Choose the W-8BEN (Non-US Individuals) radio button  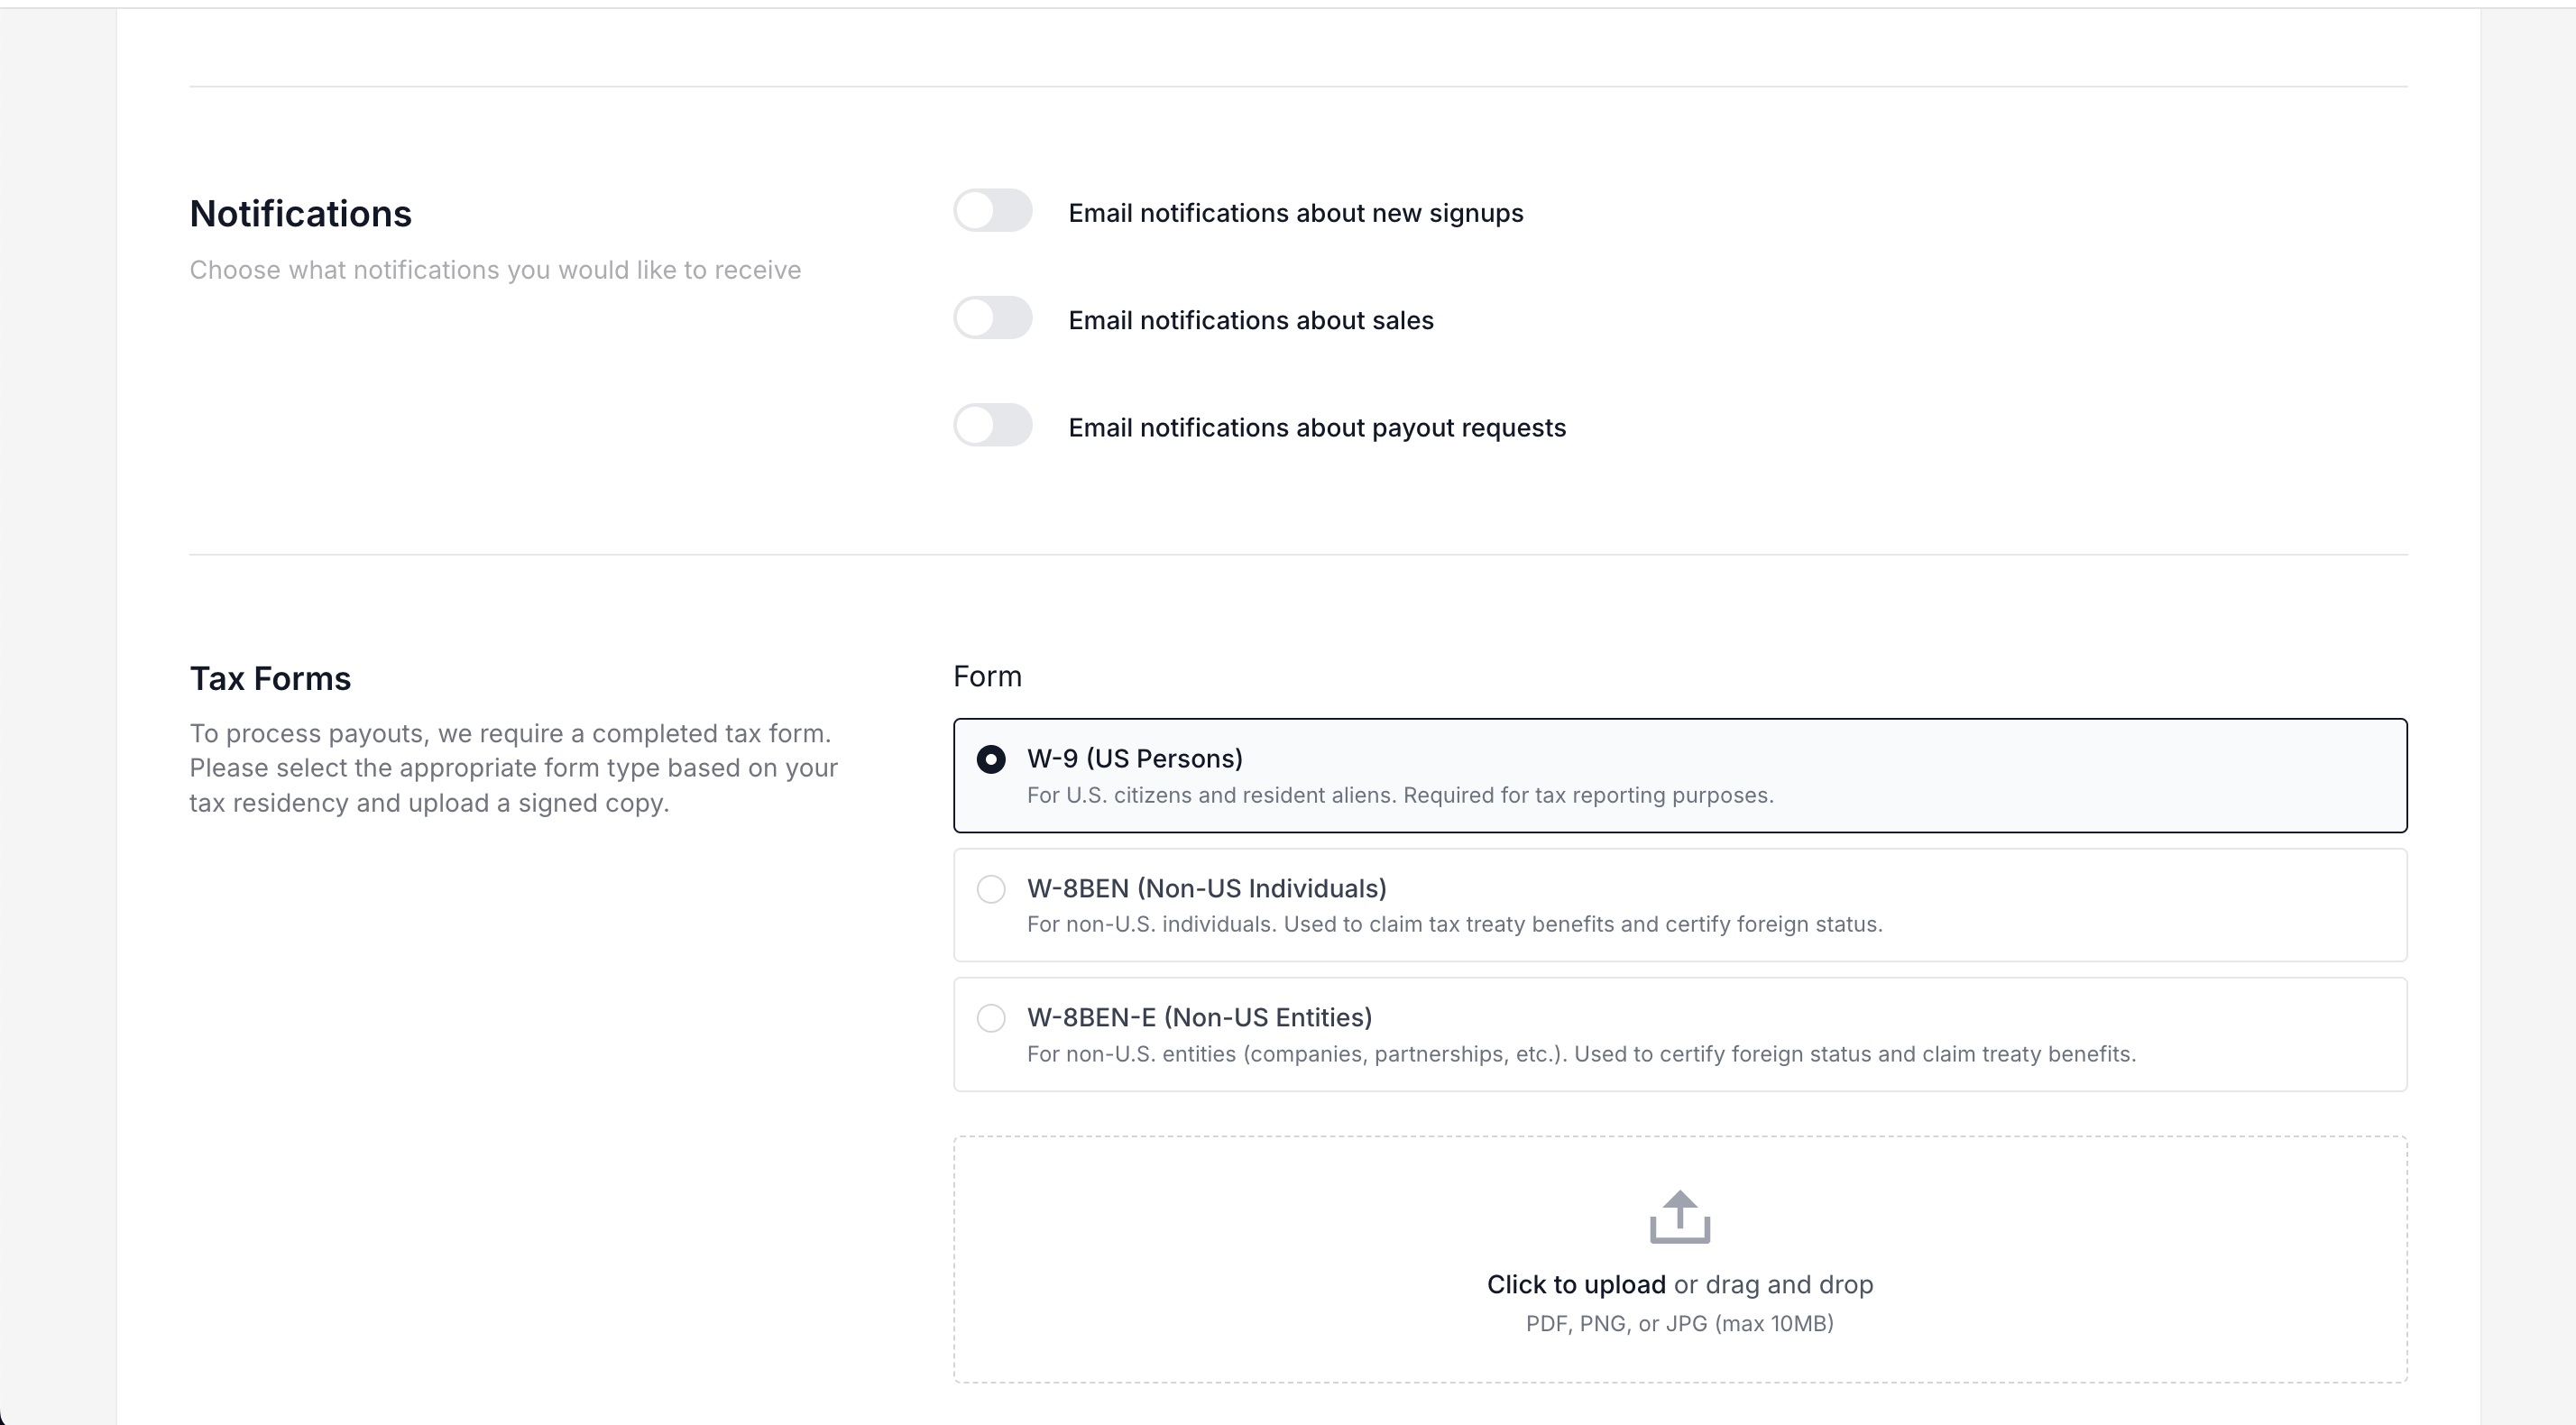click(x=991, y=889)
